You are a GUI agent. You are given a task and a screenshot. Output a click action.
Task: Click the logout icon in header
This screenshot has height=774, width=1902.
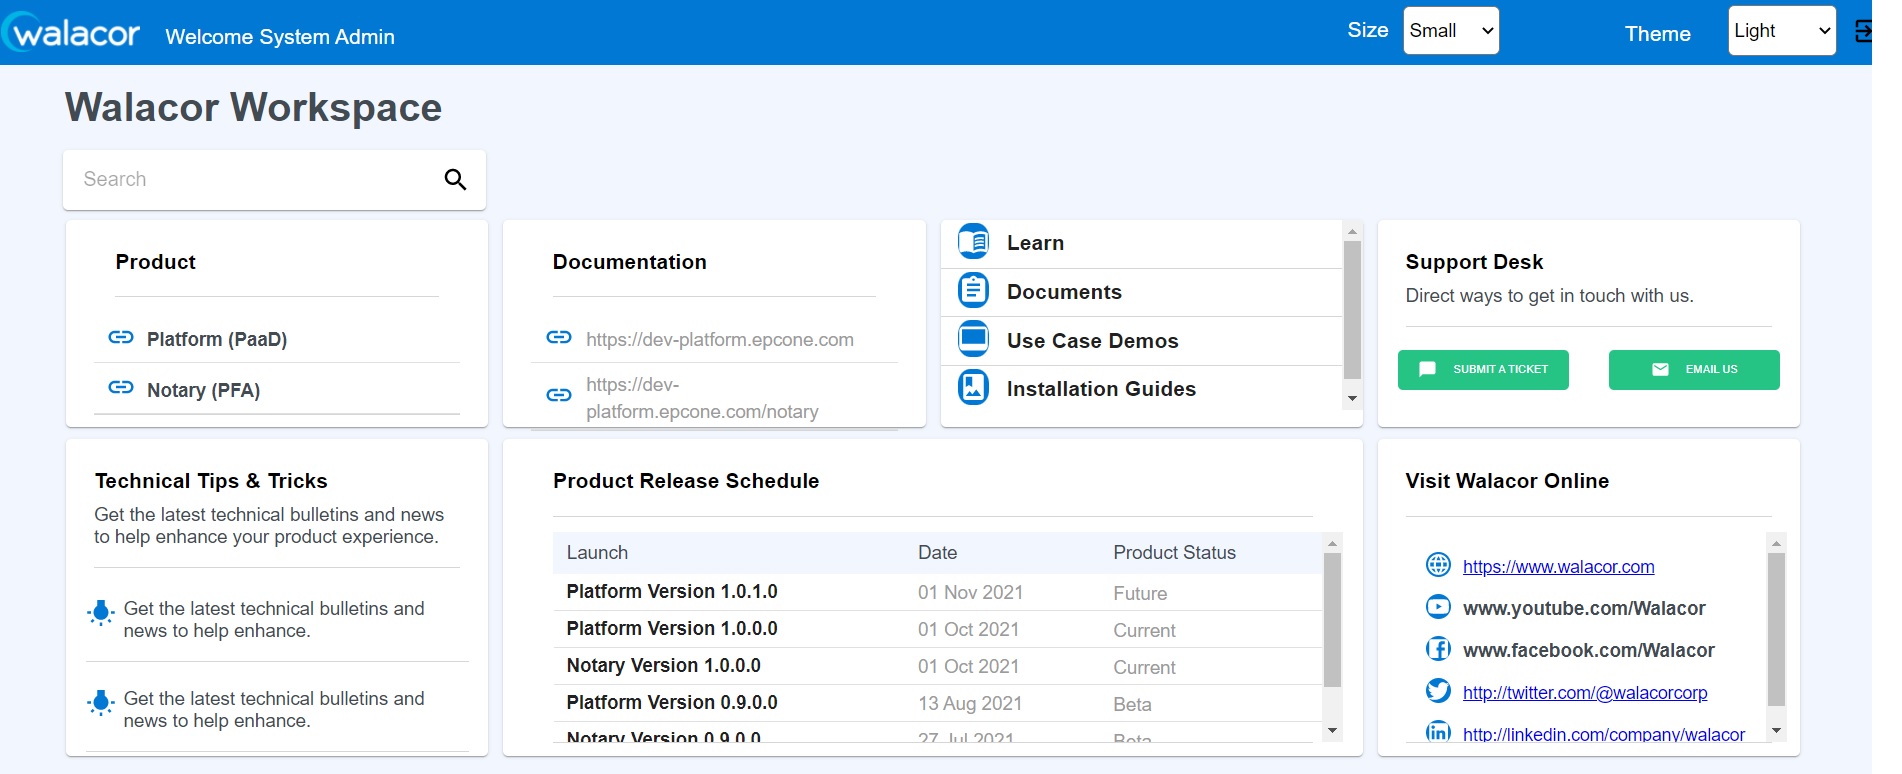[x=1863, y=31]
